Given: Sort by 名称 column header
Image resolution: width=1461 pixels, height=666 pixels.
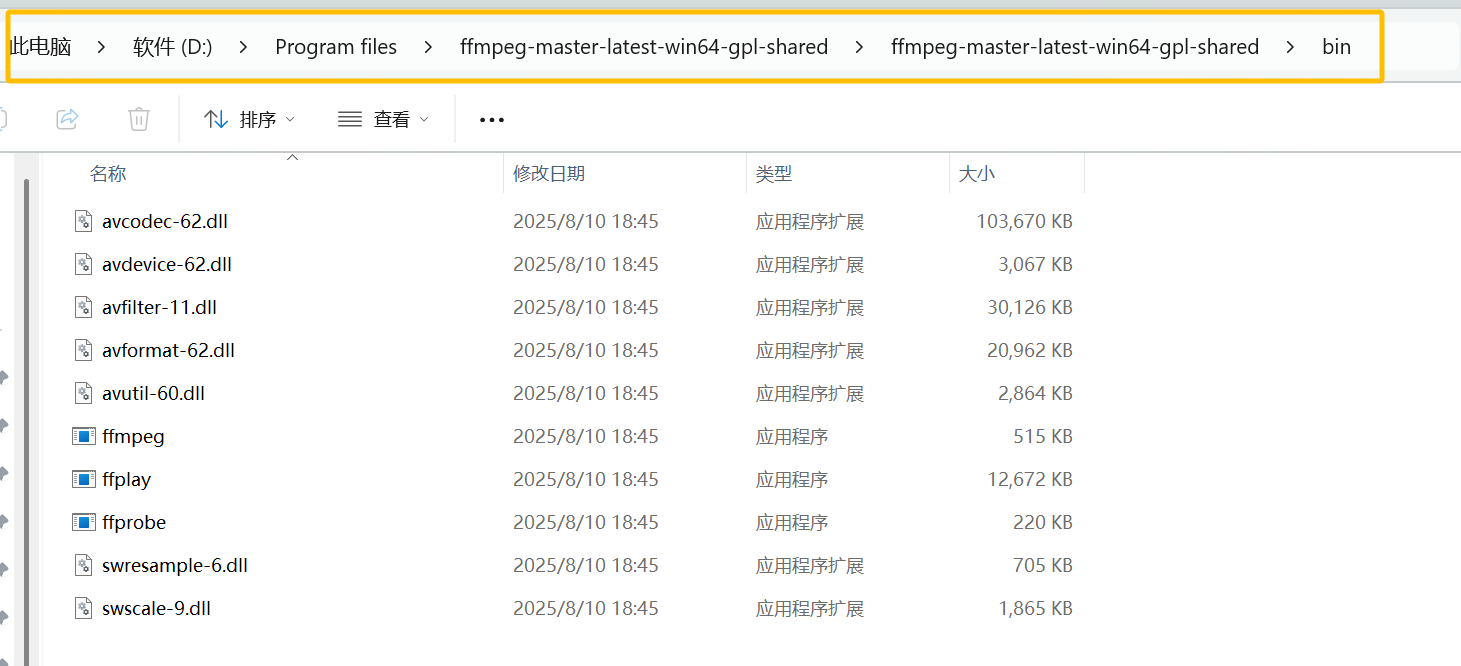Looking at the screenshot, I should (x=108, y=173).
